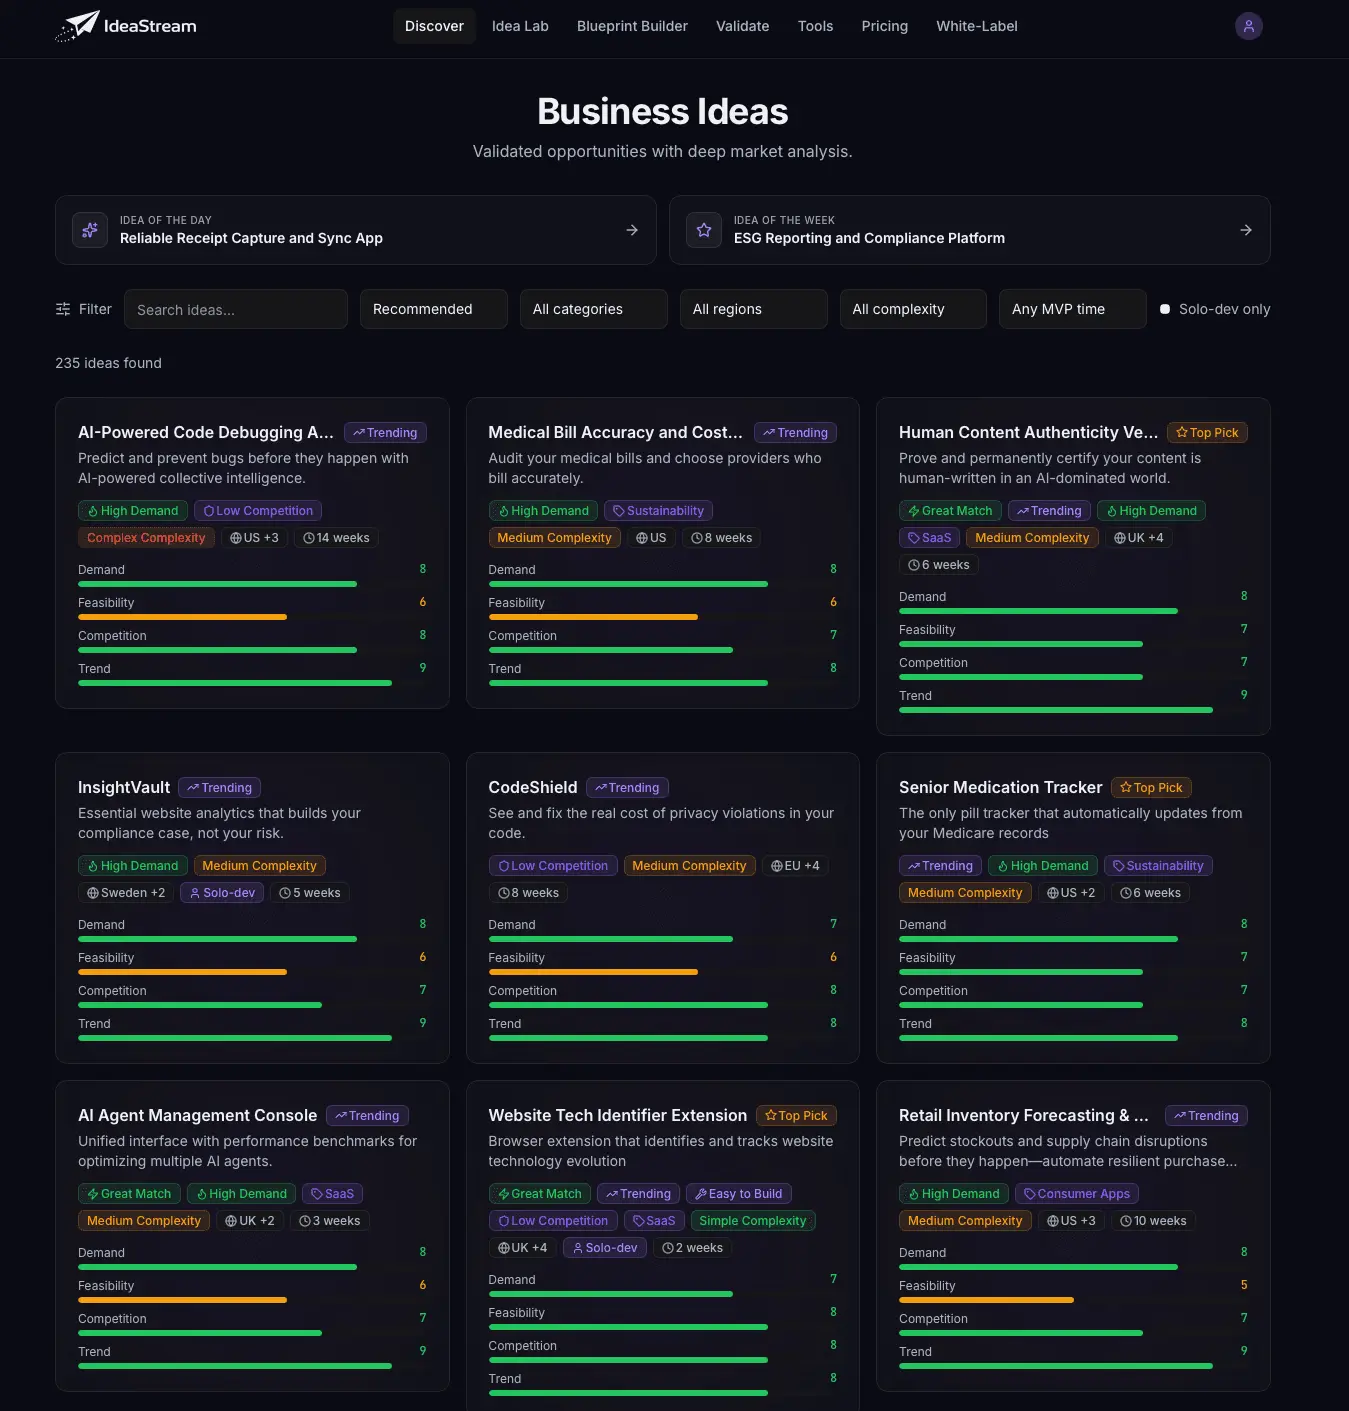1349x1411 pixels.
Task: Click the arrow on ESG Reporting card
Action: pyautogui.click(x=1246, y=230)
